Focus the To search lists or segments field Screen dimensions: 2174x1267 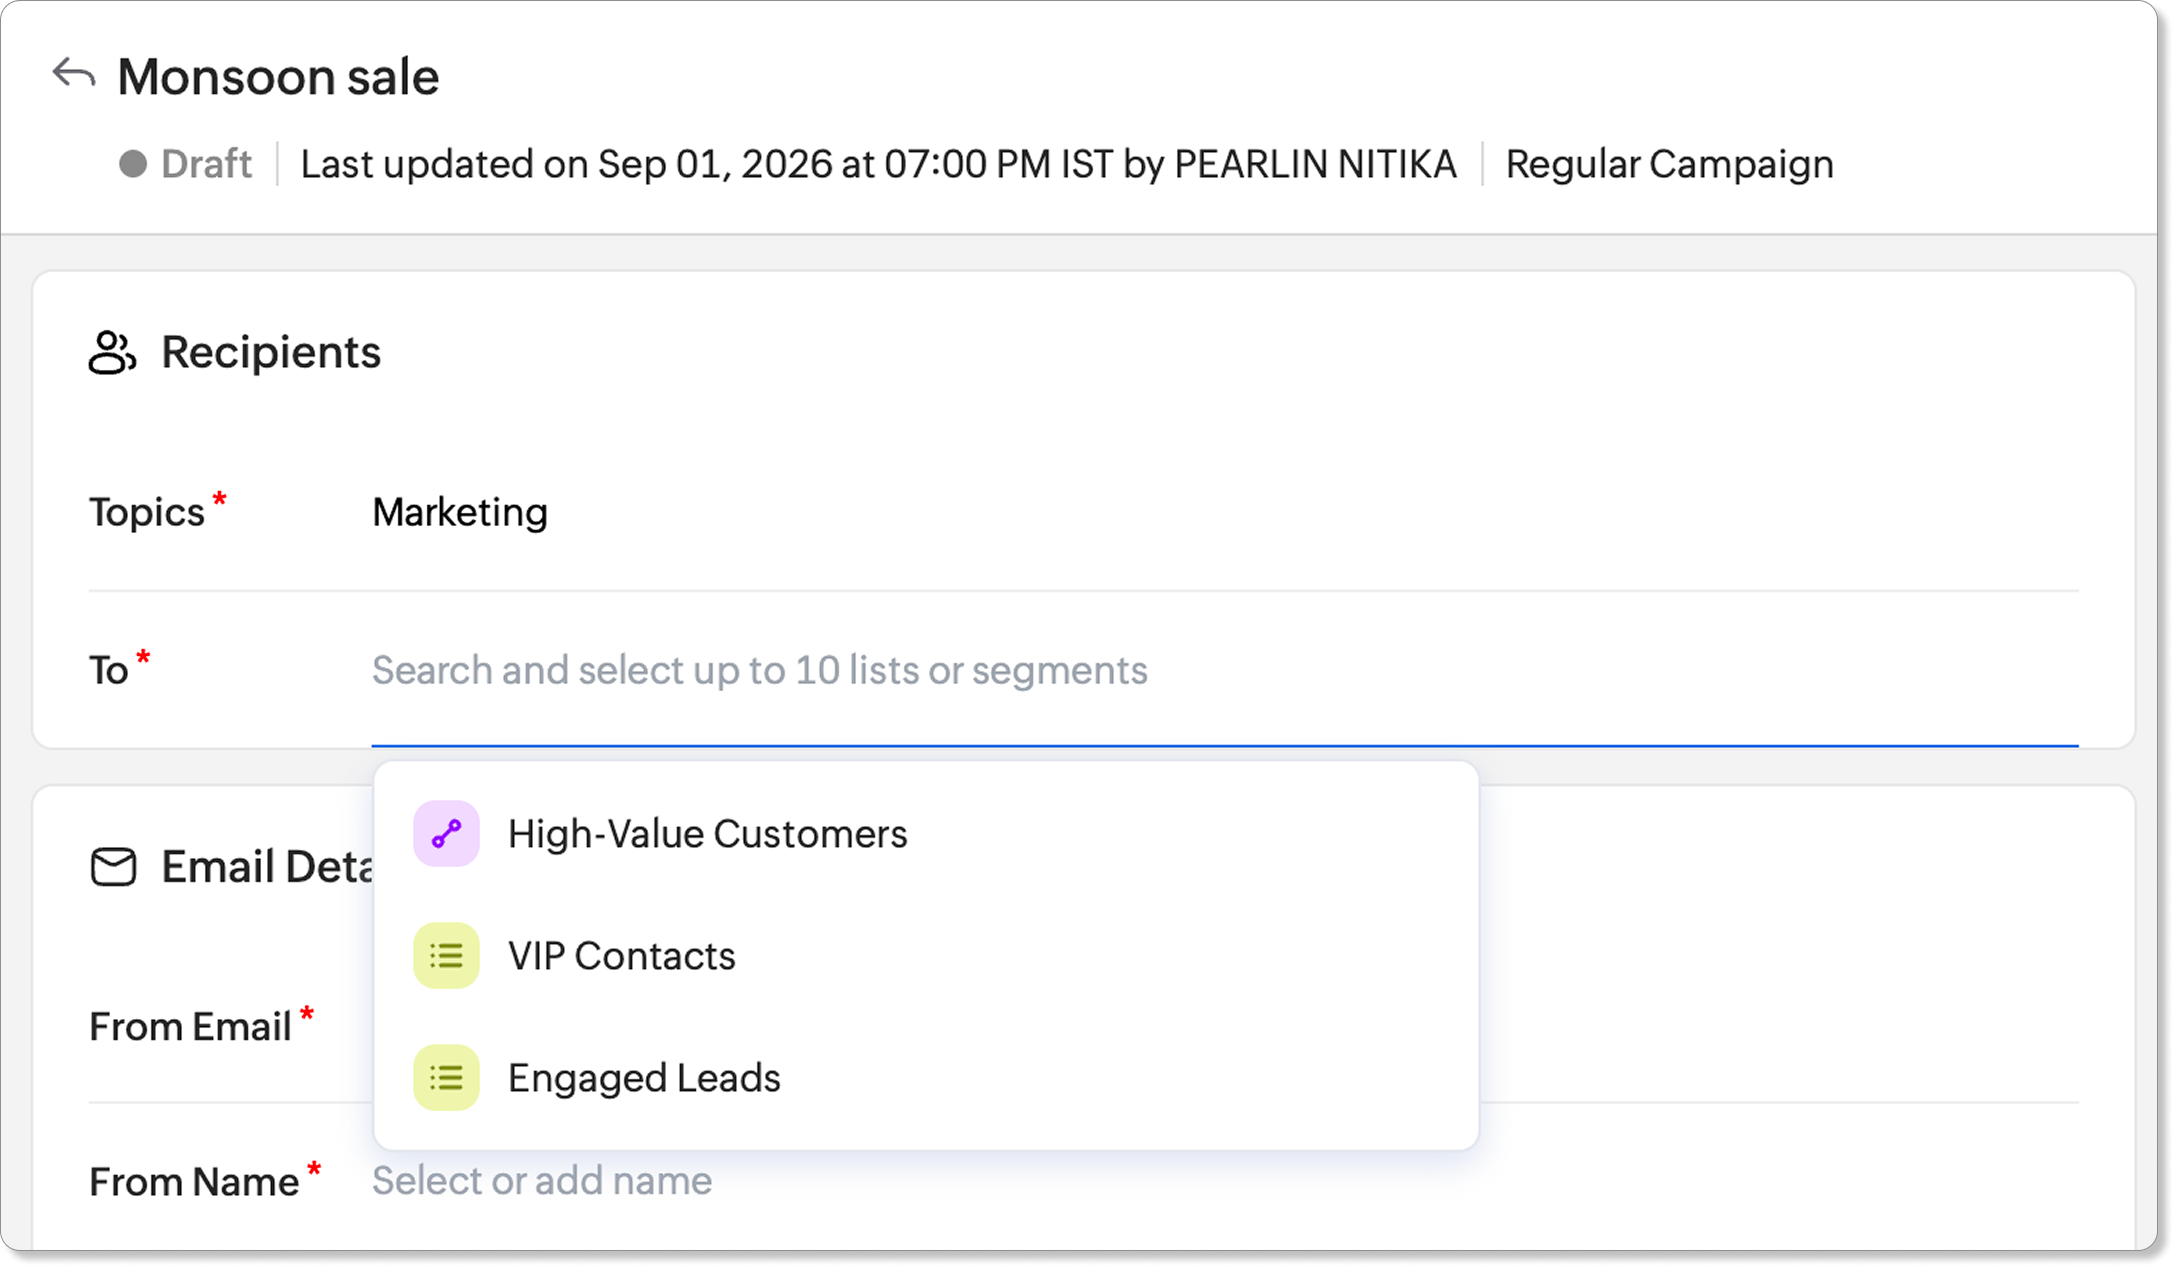click(1225, 670)
